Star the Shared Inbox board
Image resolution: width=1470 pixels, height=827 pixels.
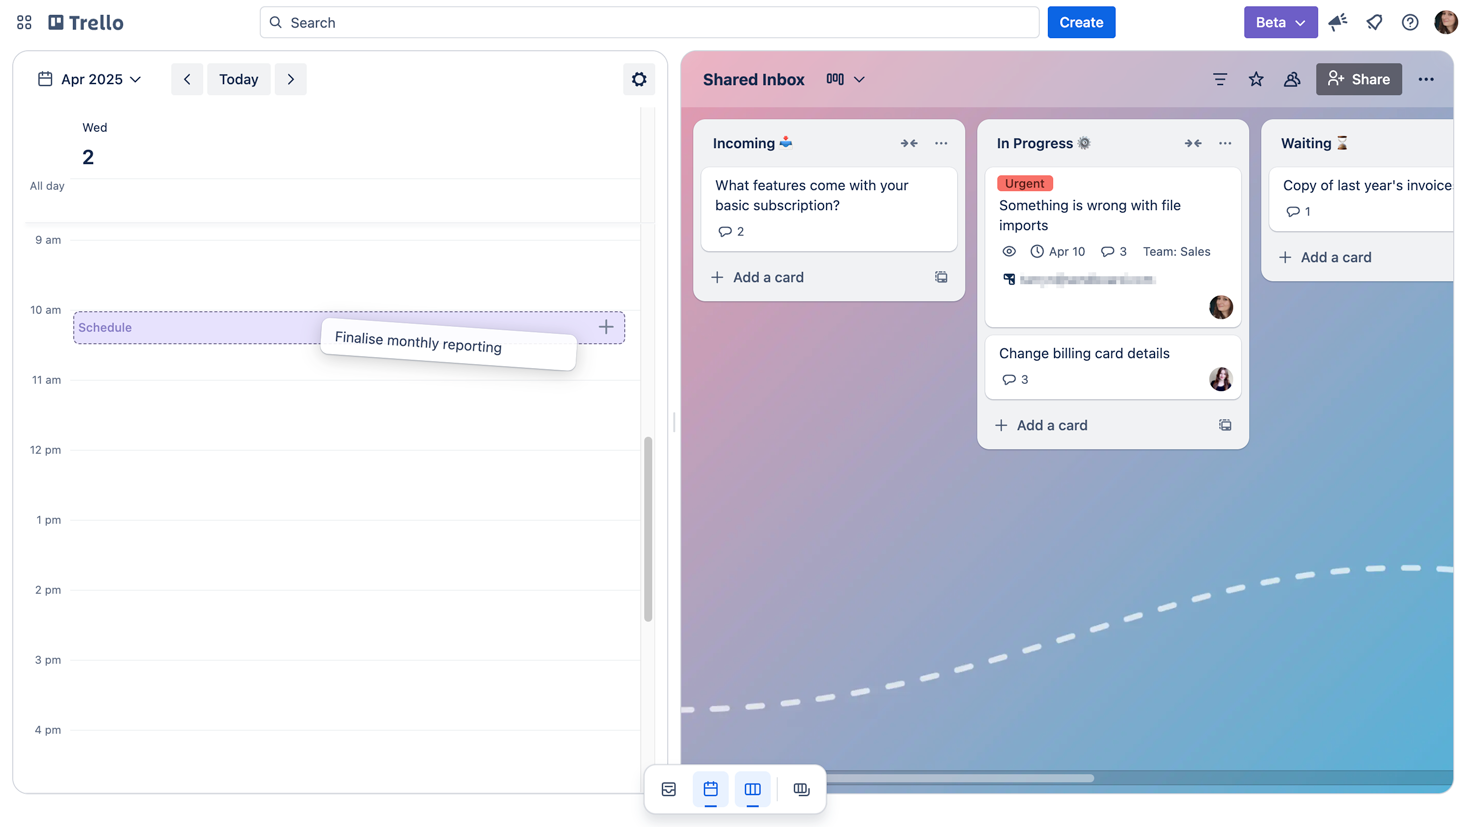(x=1255, y=79)
